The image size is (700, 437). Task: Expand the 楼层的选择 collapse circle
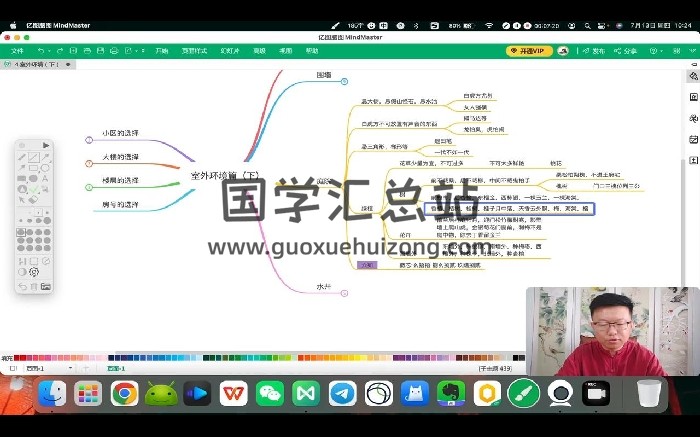tap(89, 187)
